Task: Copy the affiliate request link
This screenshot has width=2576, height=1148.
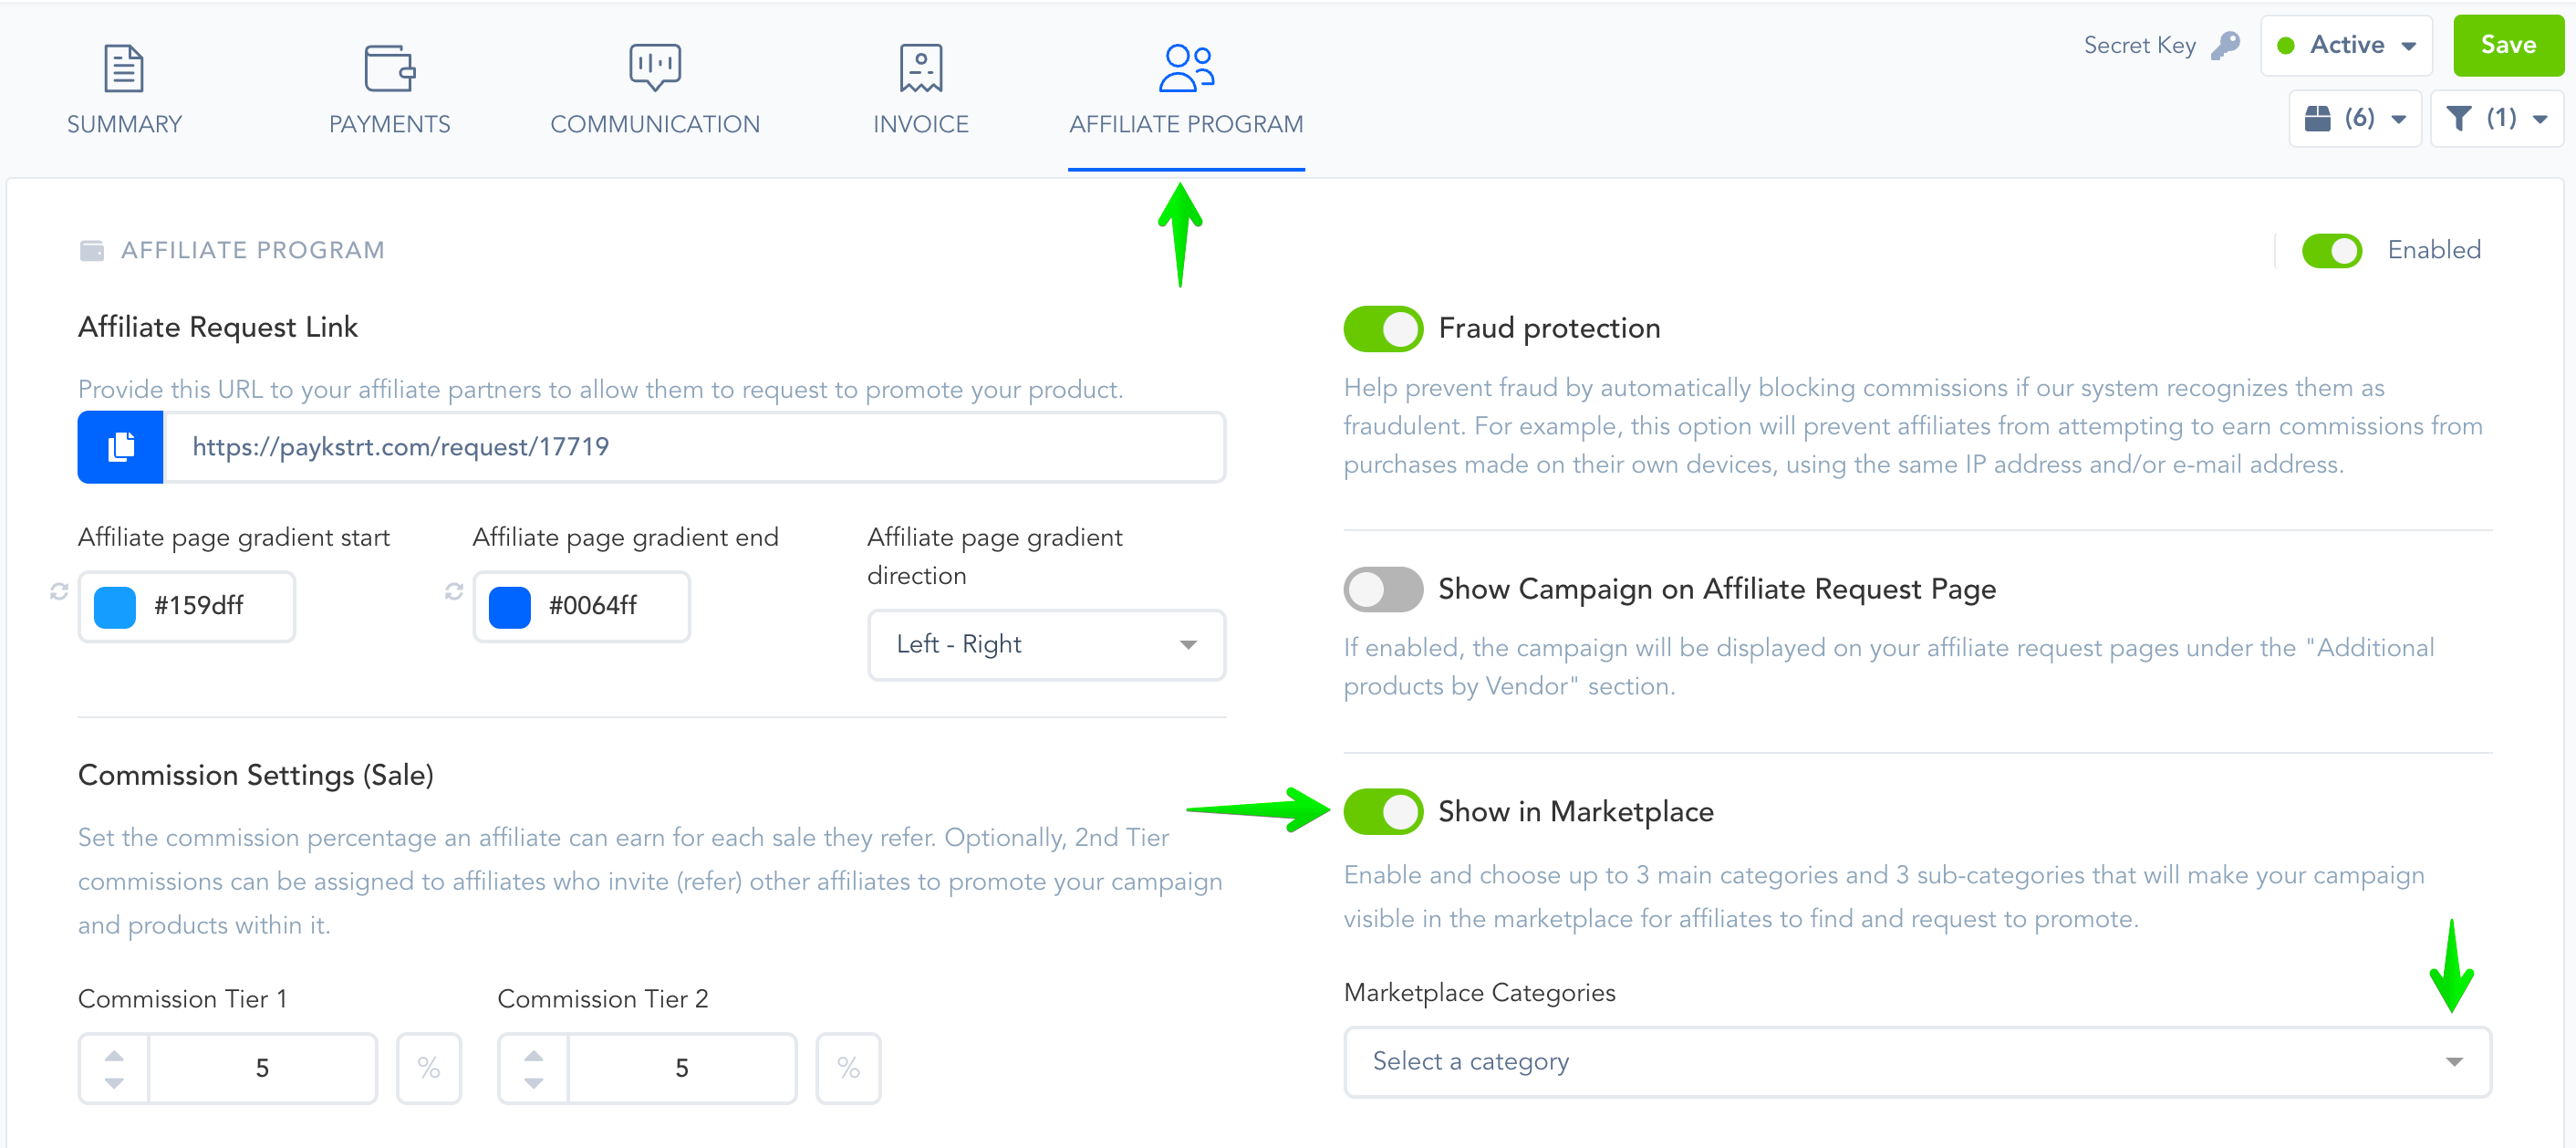Action: [121, 447]
